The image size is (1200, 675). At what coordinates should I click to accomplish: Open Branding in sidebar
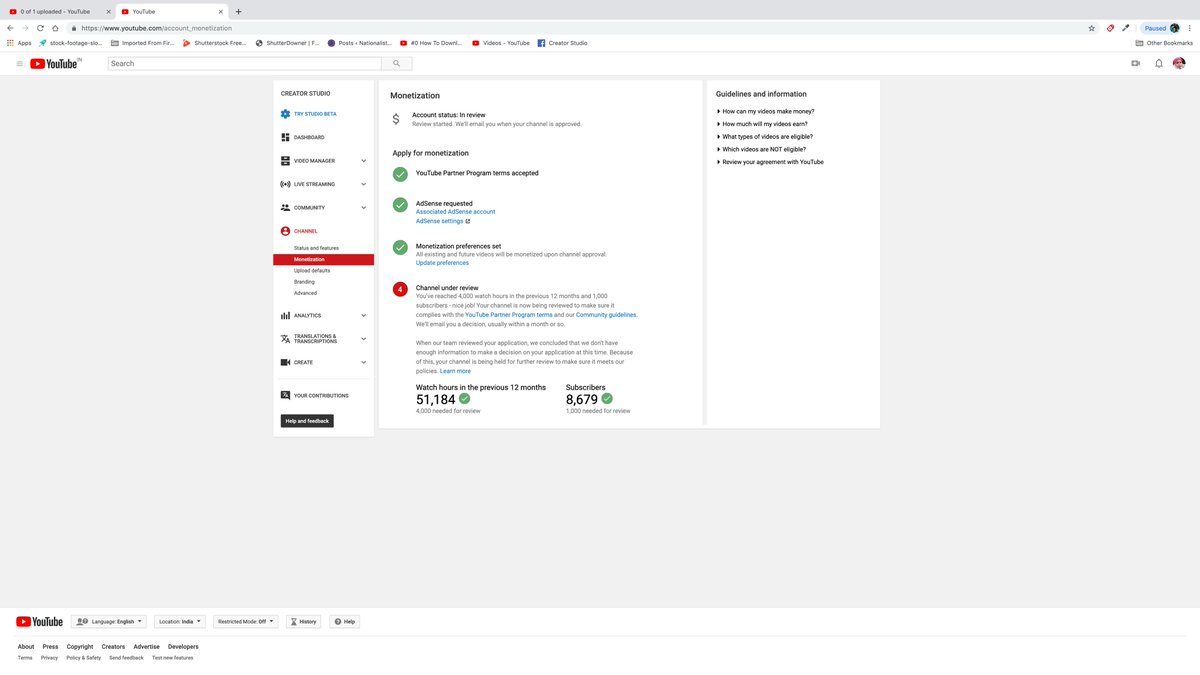tap(304, 282)
